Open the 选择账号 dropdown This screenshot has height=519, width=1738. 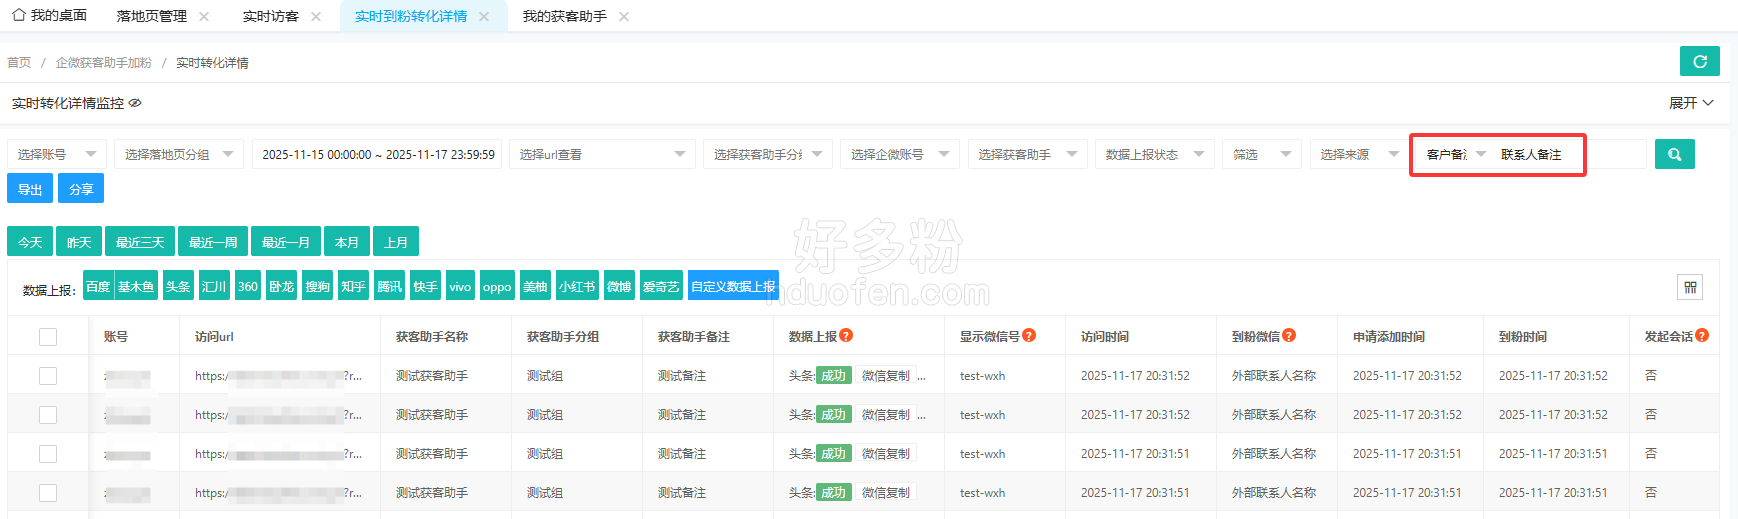tap(56, 154)
